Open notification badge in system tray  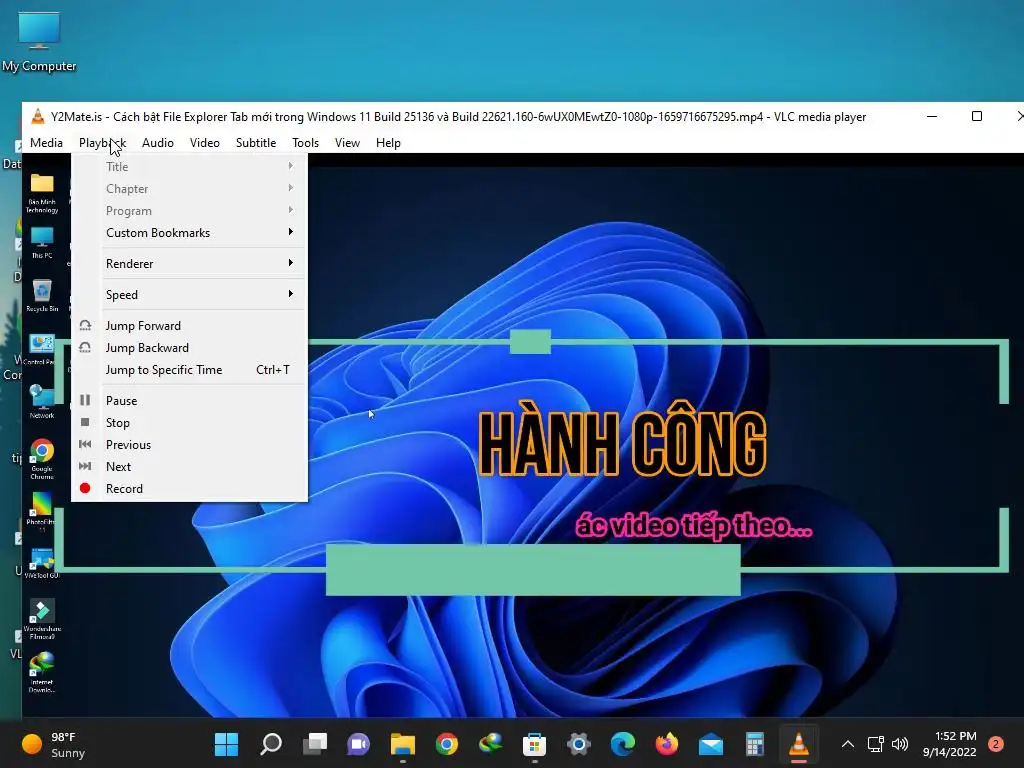point(995,744)
